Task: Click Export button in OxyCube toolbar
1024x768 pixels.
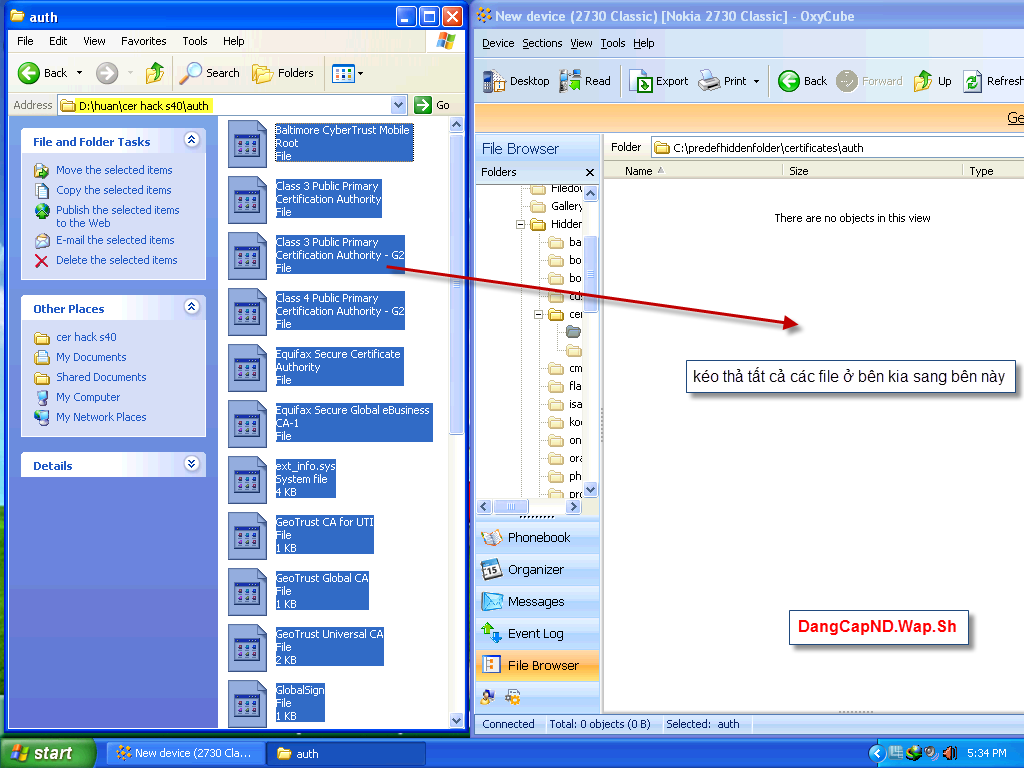Action: [x=658, y=81]
